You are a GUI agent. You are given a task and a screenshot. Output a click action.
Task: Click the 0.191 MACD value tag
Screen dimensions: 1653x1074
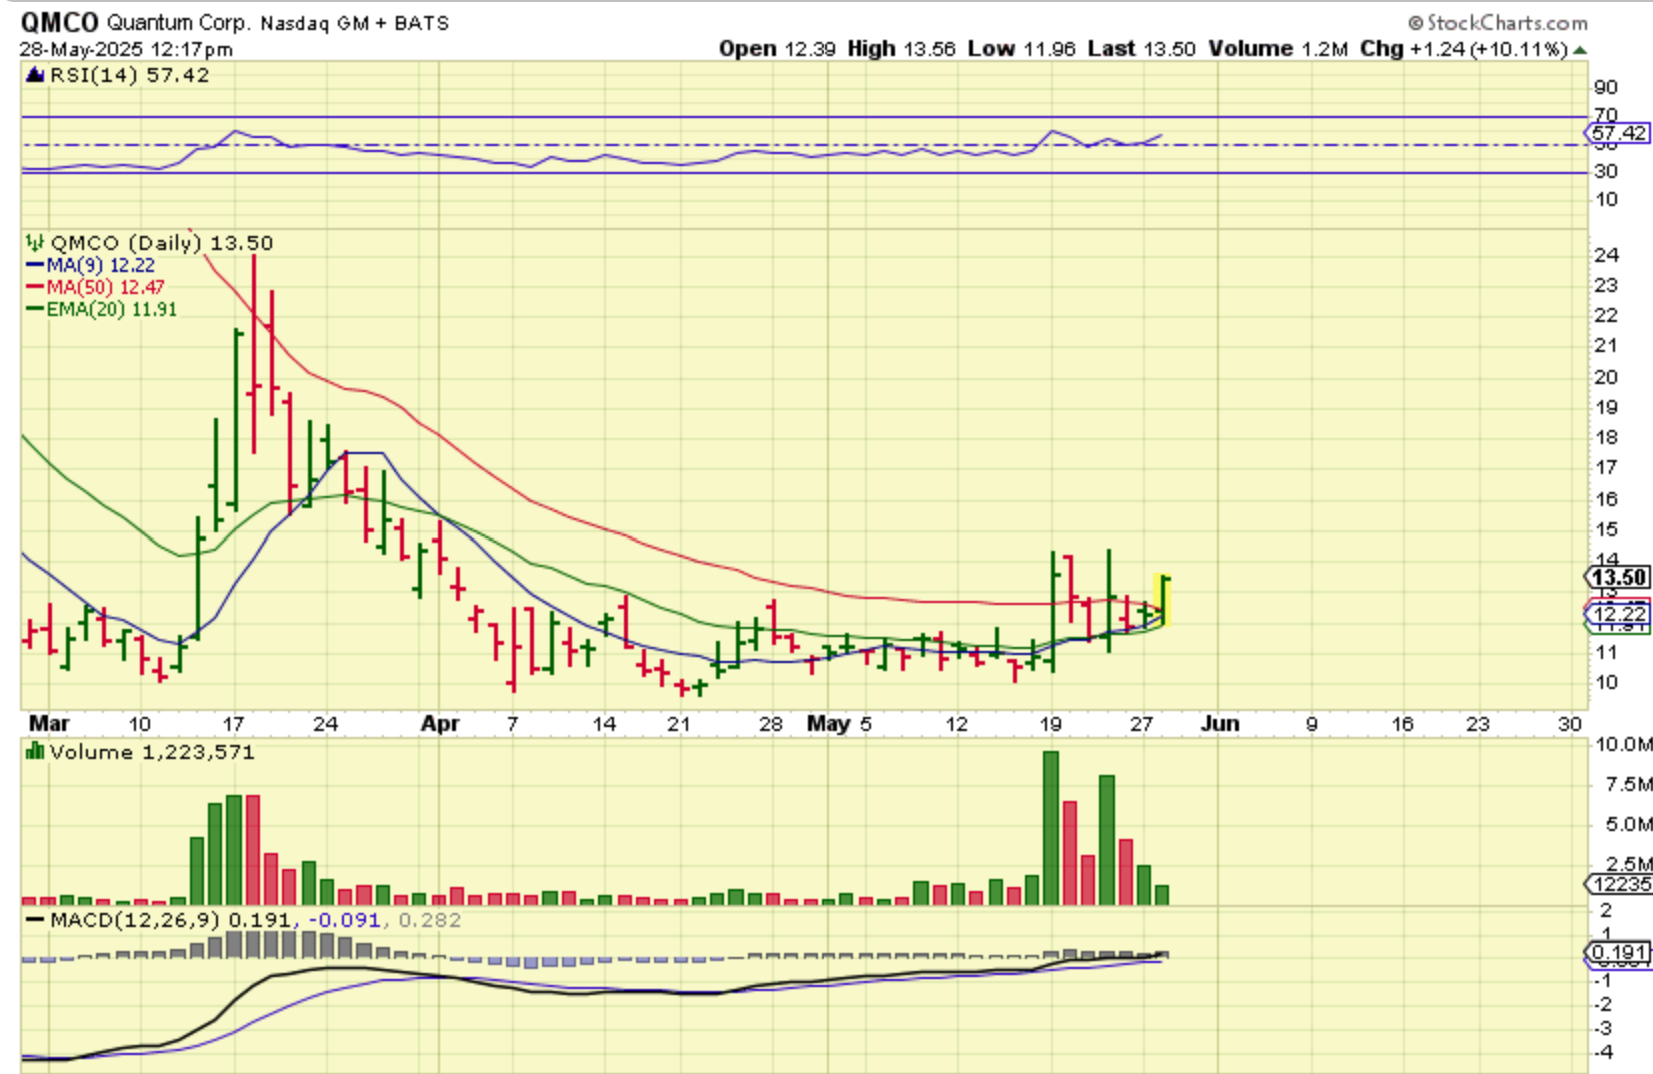[1618, 952]
